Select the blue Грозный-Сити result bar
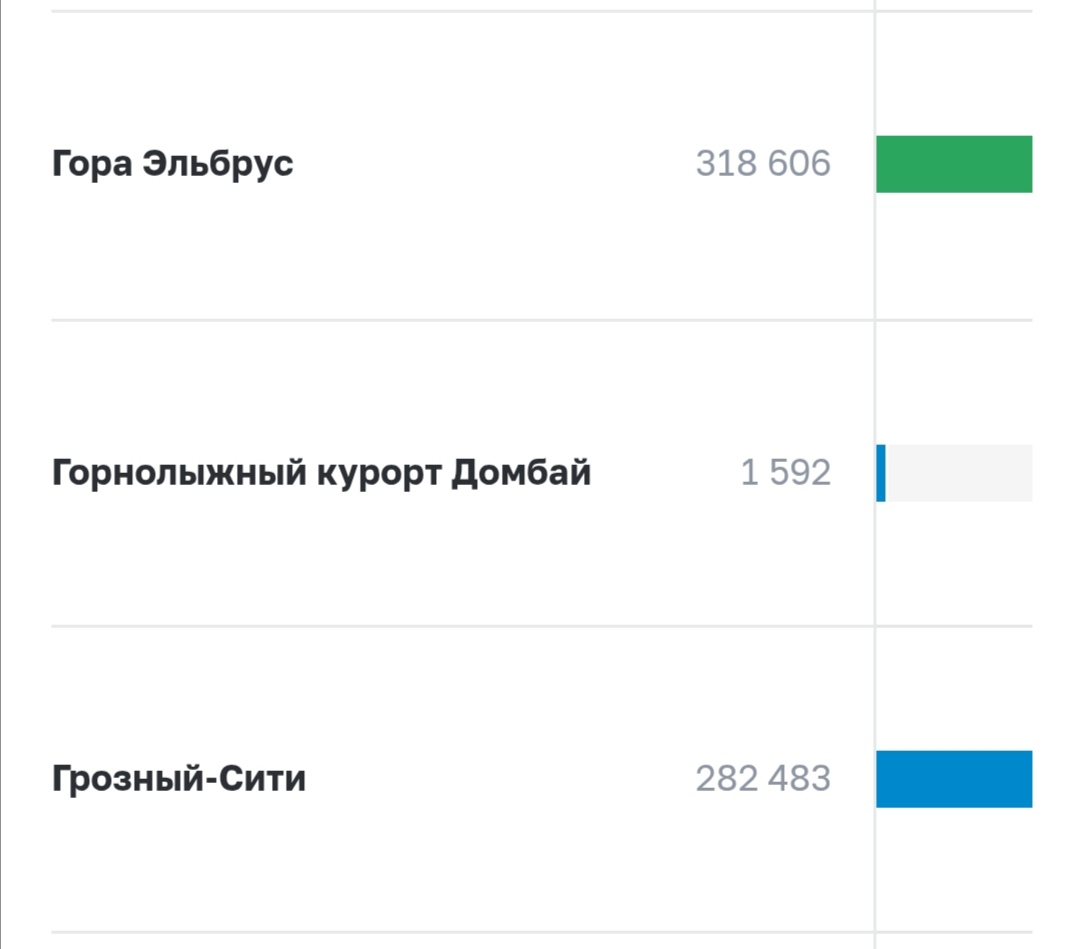 (x=954, y=779)
